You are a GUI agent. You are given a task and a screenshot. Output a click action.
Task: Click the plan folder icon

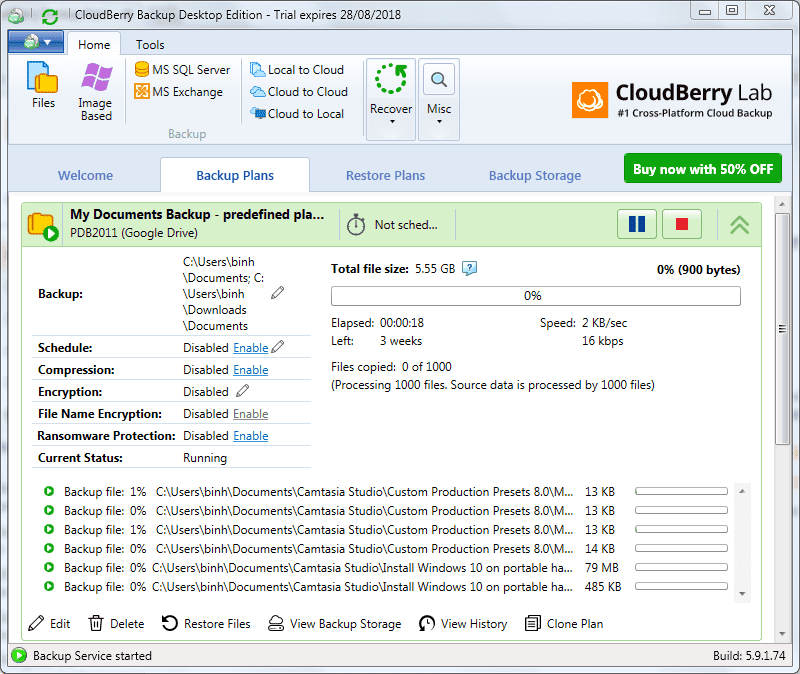[42, 226]
